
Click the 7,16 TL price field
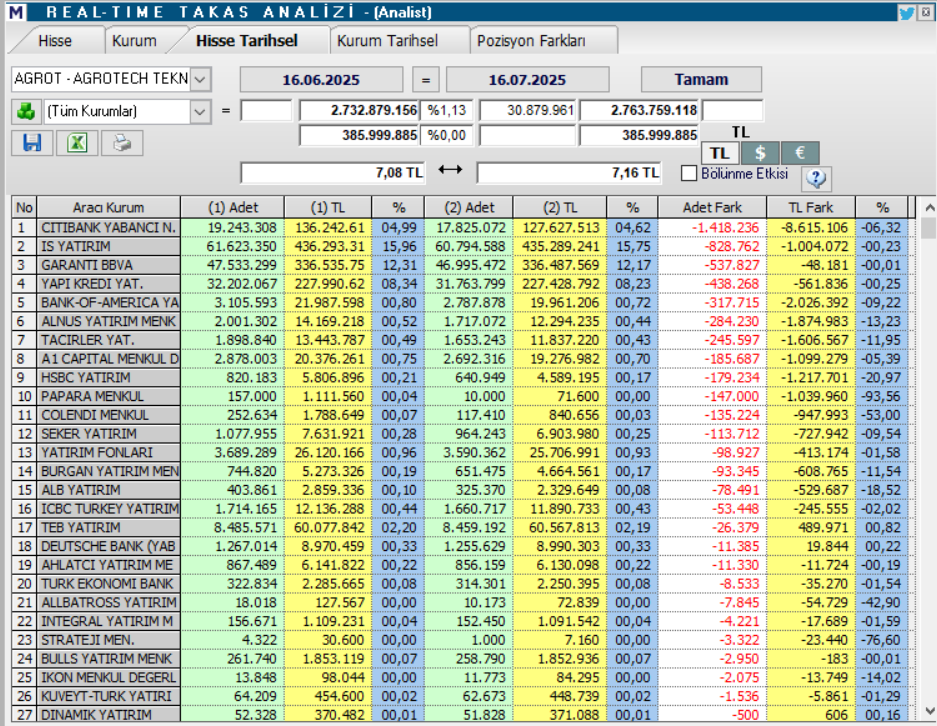pos(569,173)
